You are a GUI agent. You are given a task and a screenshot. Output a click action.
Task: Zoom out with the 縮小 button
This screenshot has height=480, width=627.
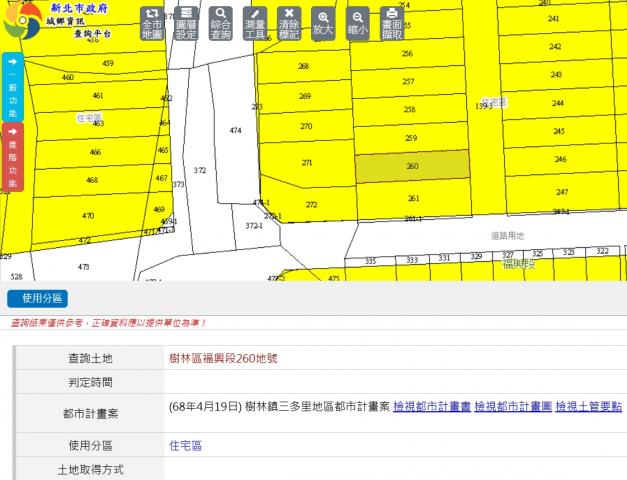357,24
